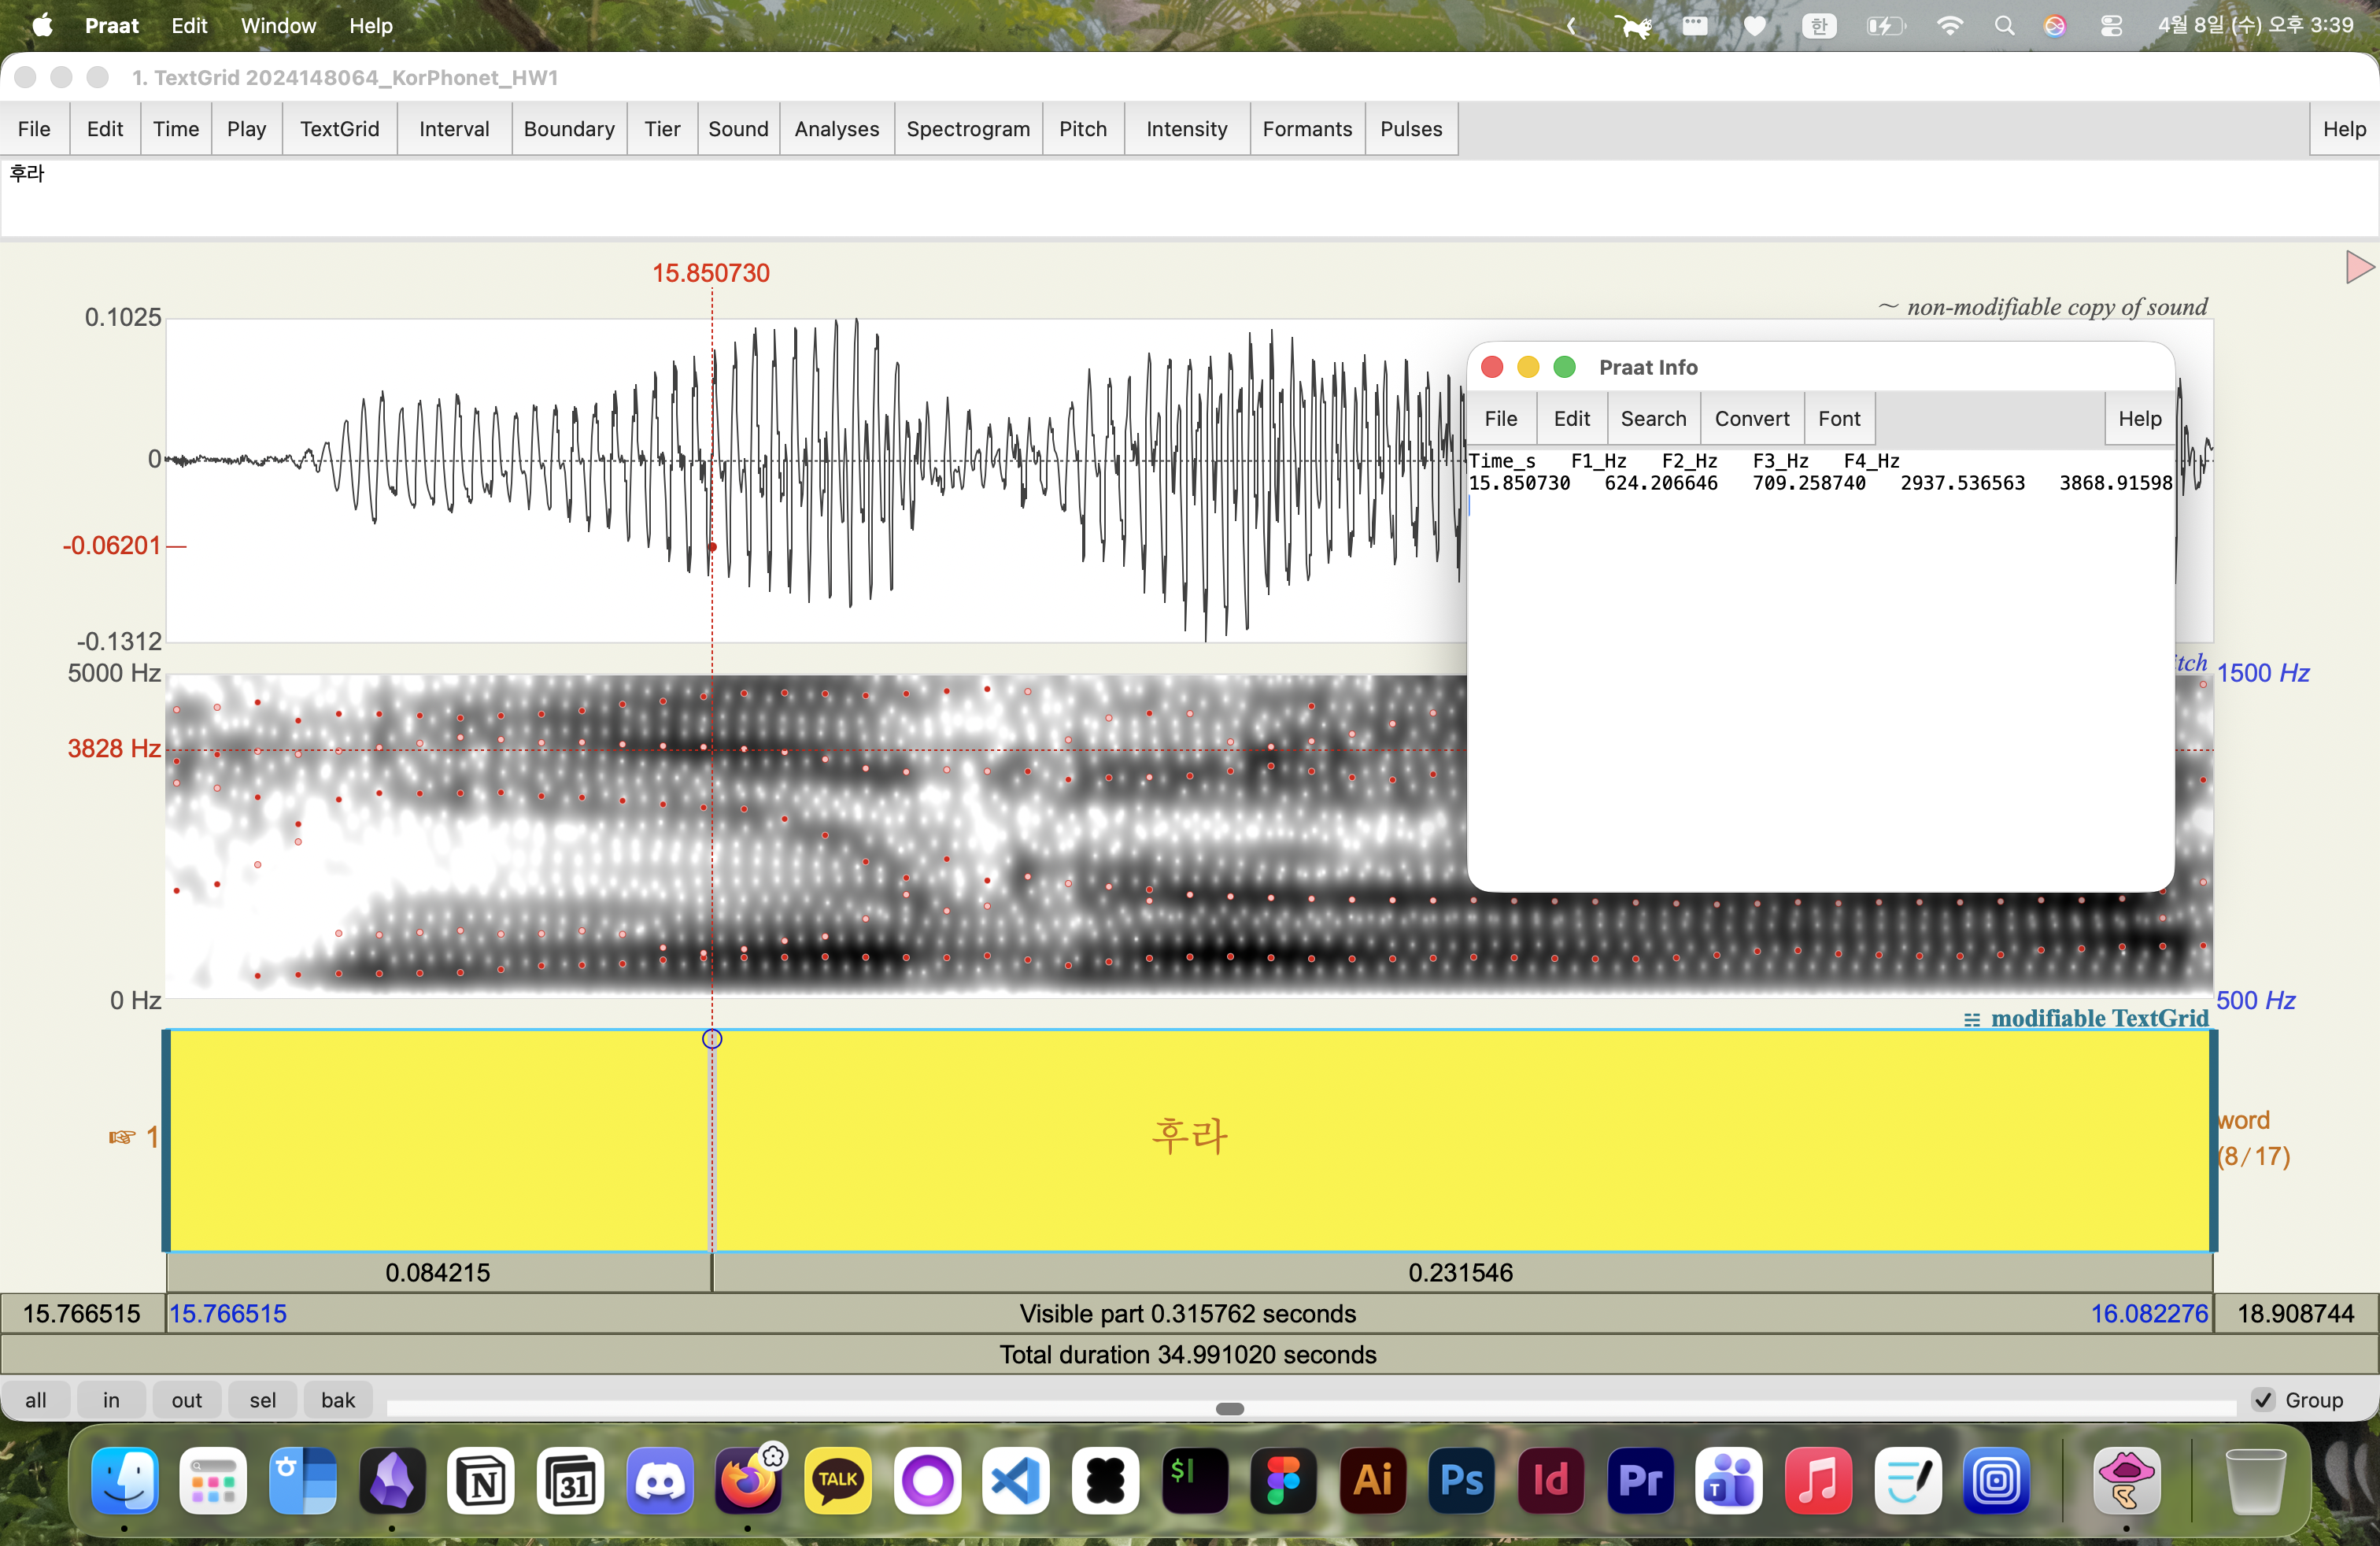
Task: Open Notion from the dock
Action: tap(481, 1480)
